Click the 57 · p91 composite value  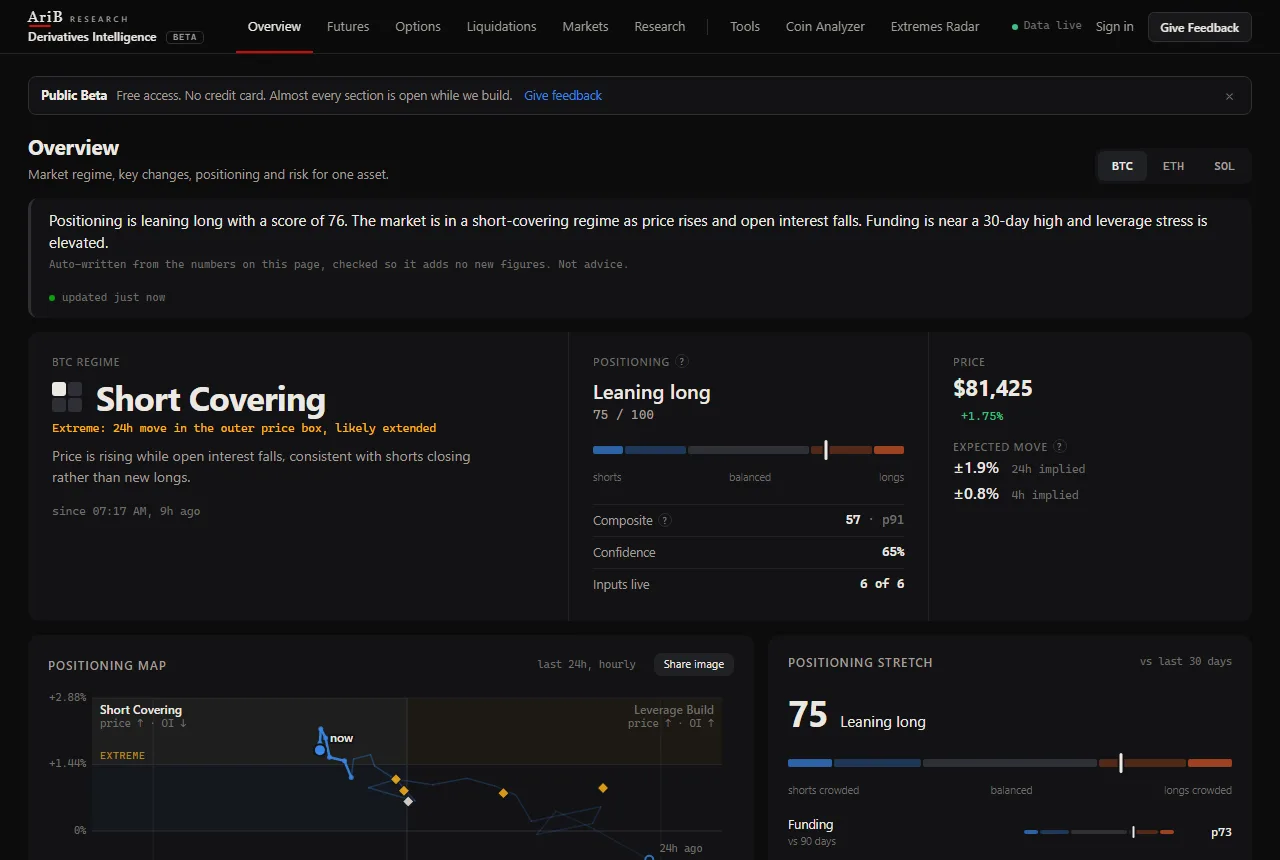[875, 520]
